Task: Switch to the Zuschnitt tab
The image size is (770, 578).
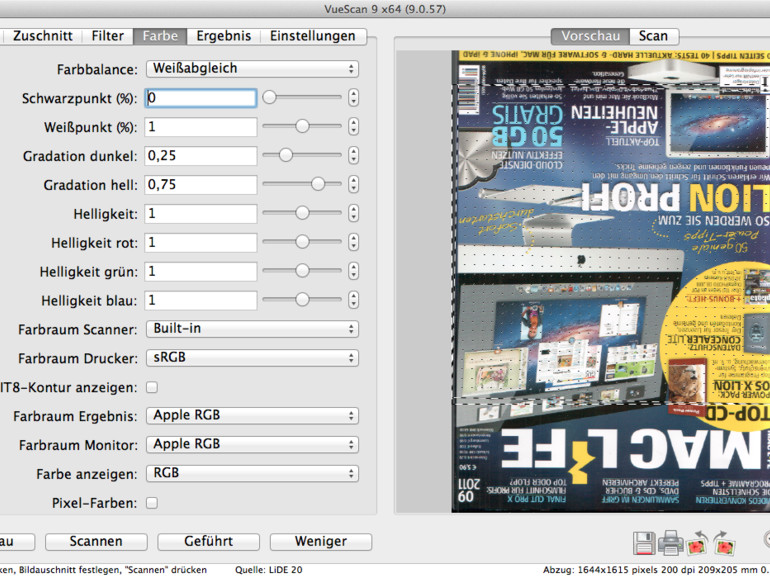Action: tap(42, 36)
